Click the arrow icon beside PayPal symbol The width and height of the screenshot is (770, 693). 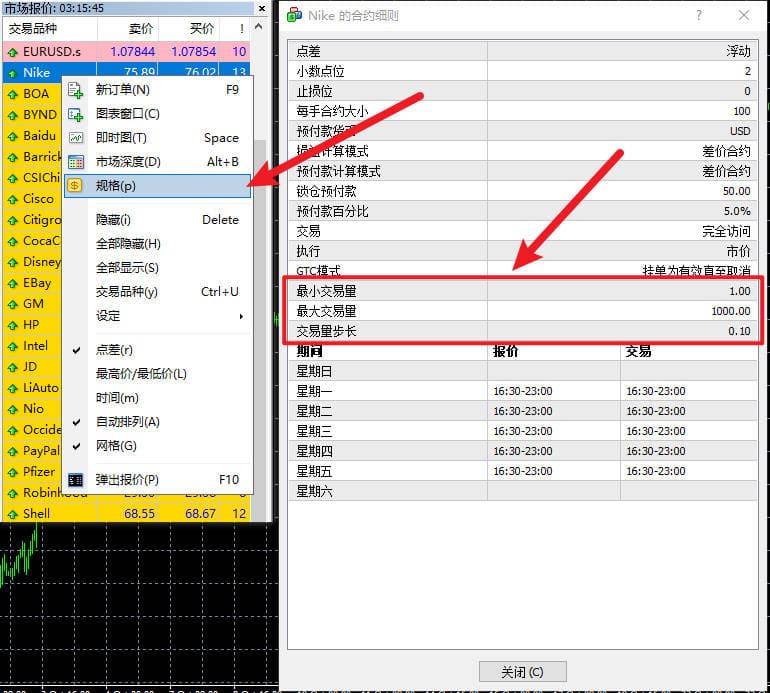pos(13,451)
